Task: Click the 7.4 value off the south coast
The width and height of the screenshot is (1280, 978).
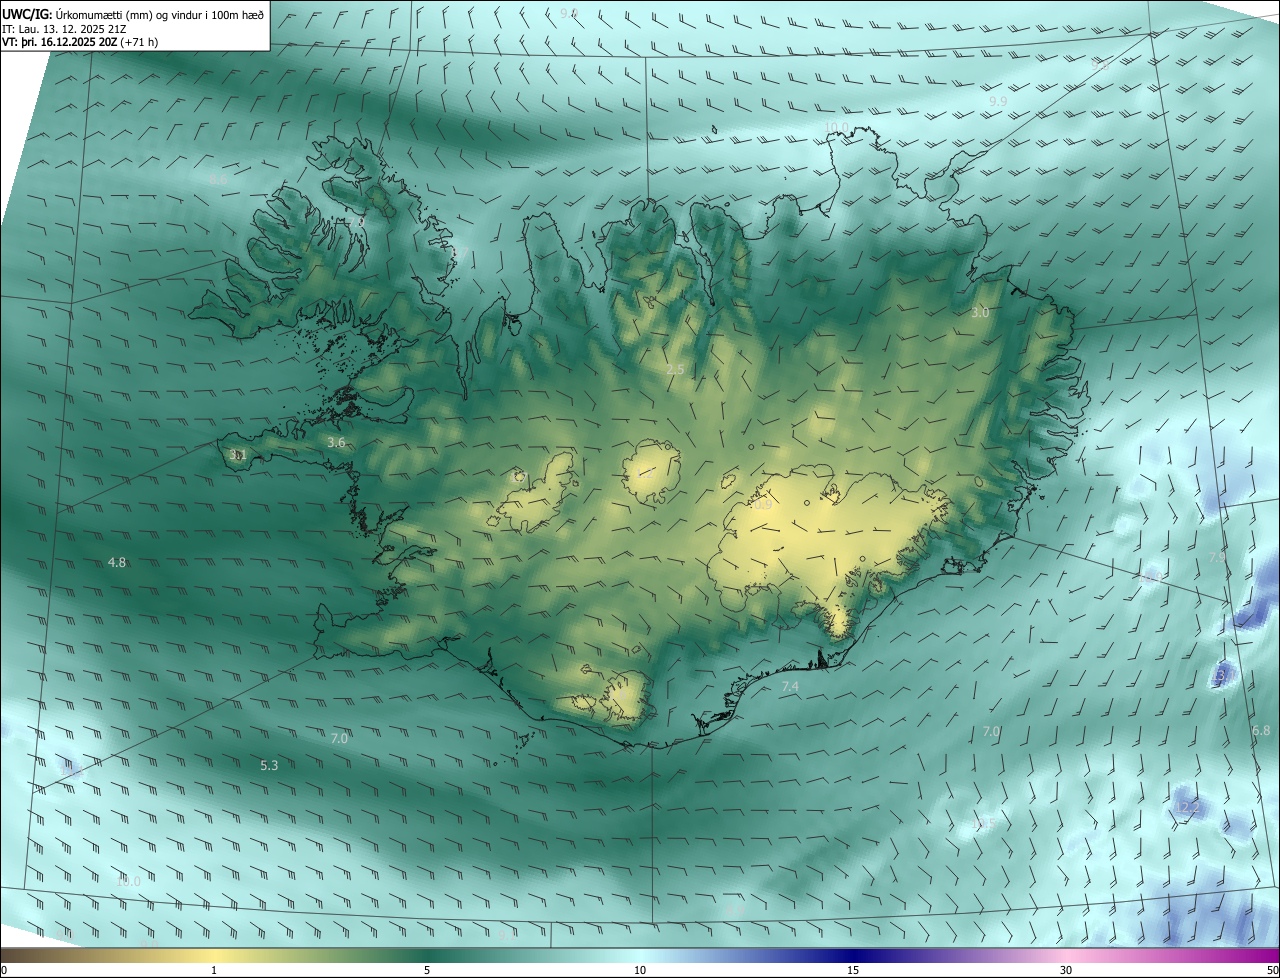Action: [790, 687]
